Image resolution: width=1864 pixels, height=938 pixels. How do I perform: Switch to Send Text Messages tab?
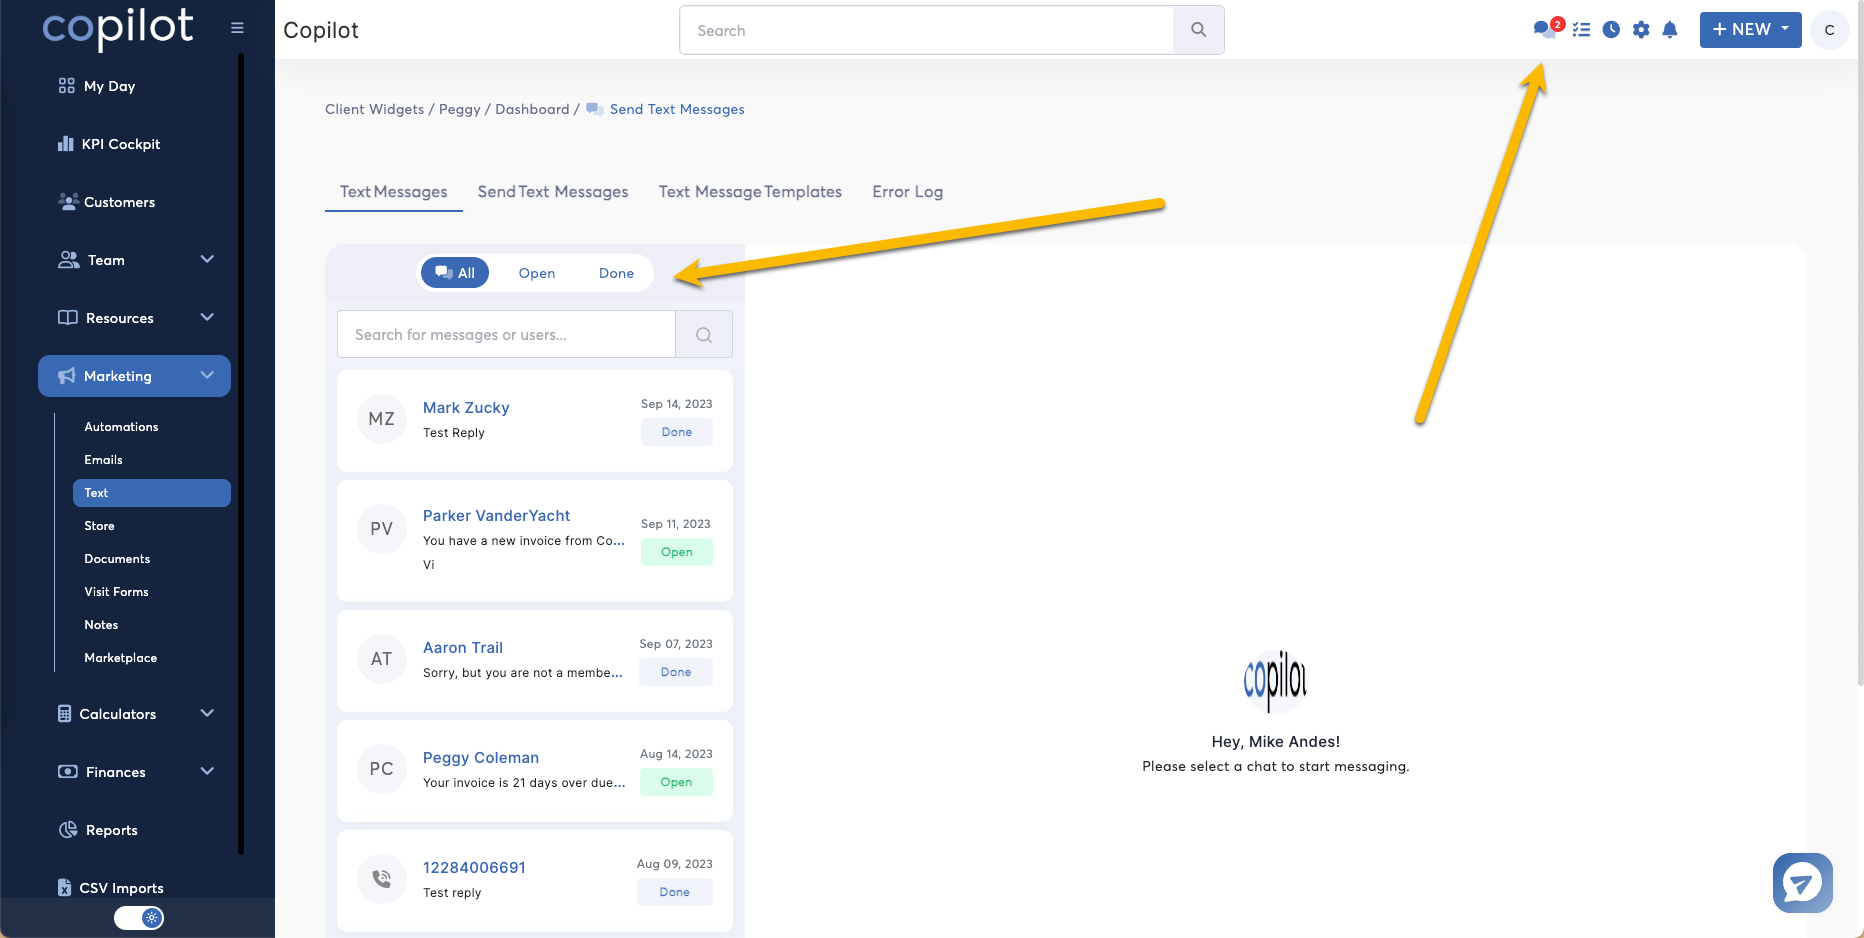point(553,192)
